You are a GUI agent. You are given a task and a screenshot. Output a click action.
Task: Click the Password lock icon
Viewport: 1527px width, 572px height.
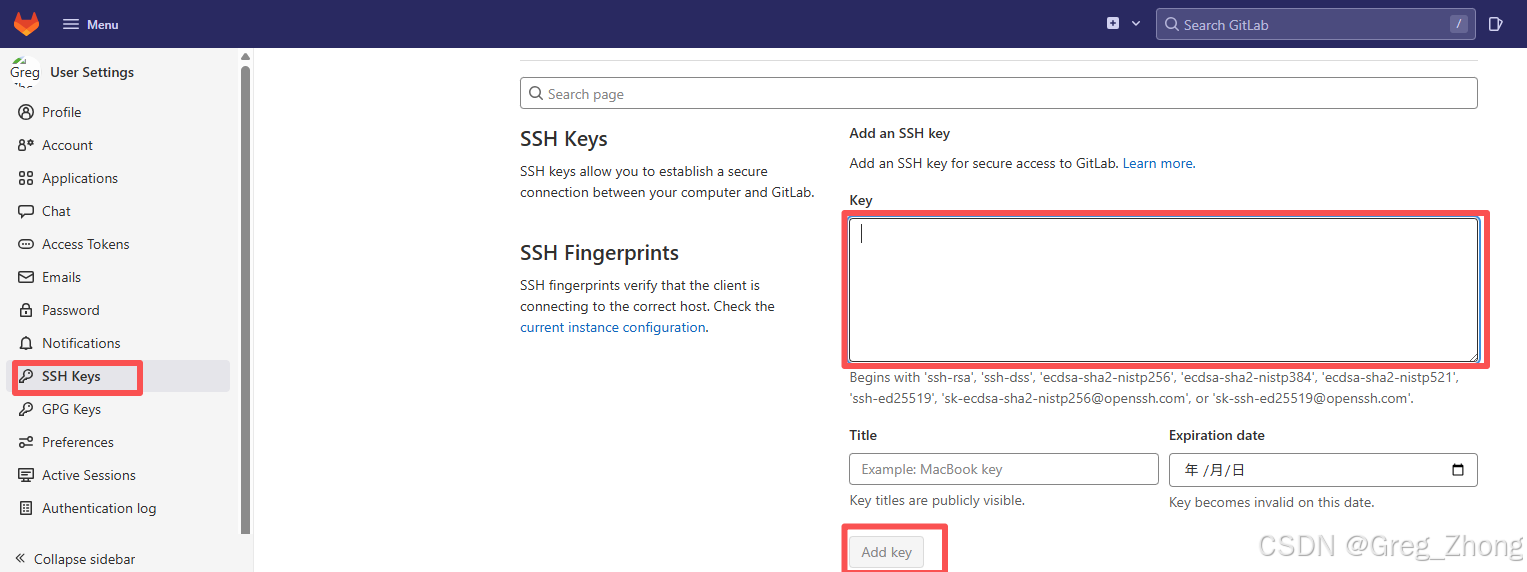(x=26, y=310)
